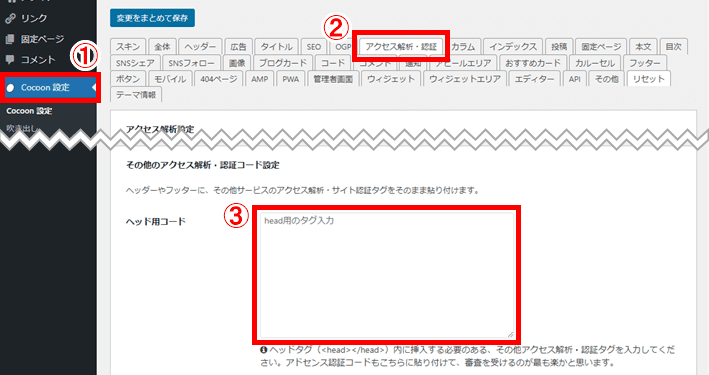Select the インデックス tab
The height and width of the screenshot is (375, 709).
[x=513, y=47]
